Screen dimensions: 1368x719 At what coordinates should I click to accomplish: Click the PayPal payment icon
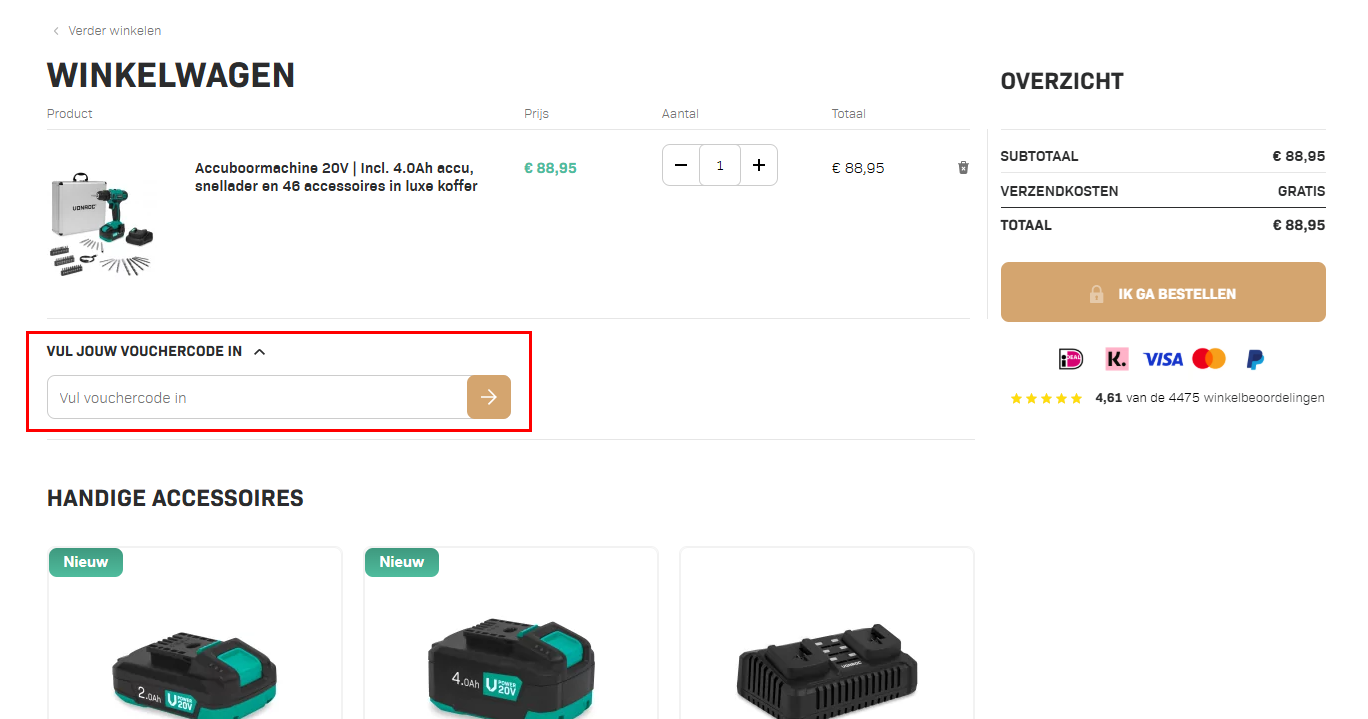(x=1255, y=359)
